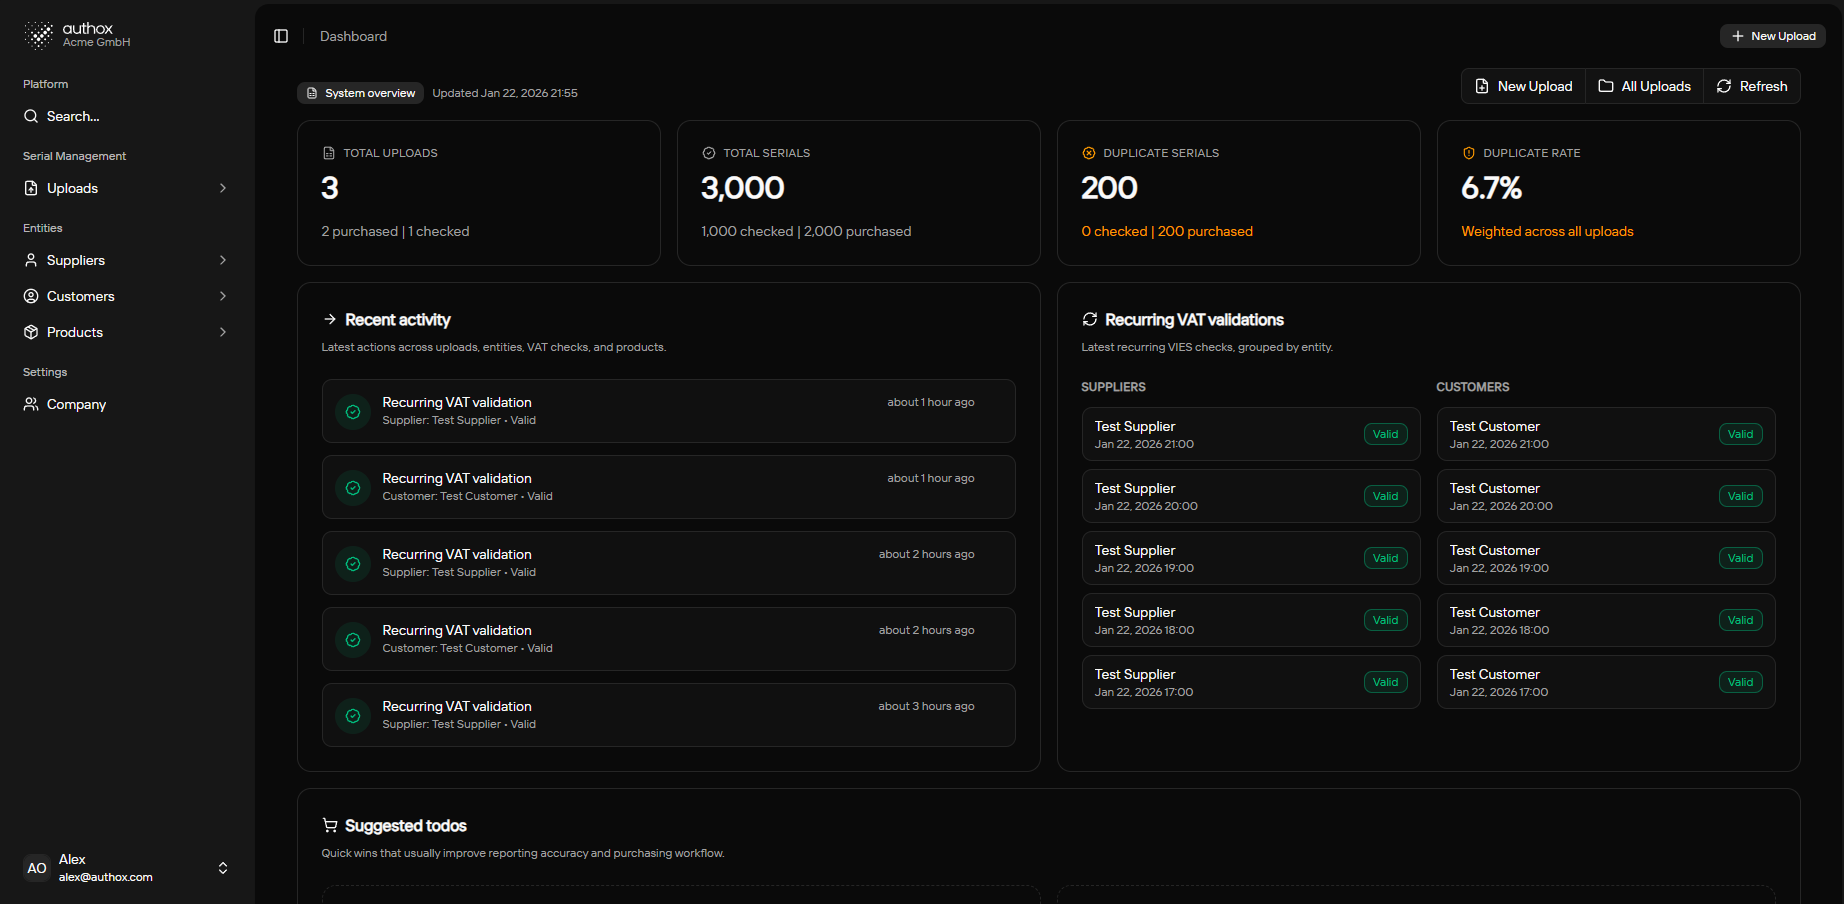Viewport: 1844px width, 904px height.
Task: Click the New Upload toolbar button
Action: tap(1523, 86)
